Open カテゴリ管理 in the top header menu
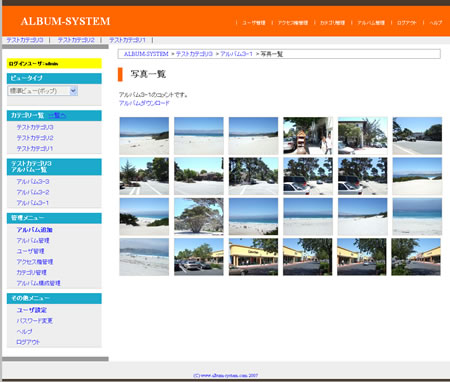Screen dimensions: 450x382 332,23
